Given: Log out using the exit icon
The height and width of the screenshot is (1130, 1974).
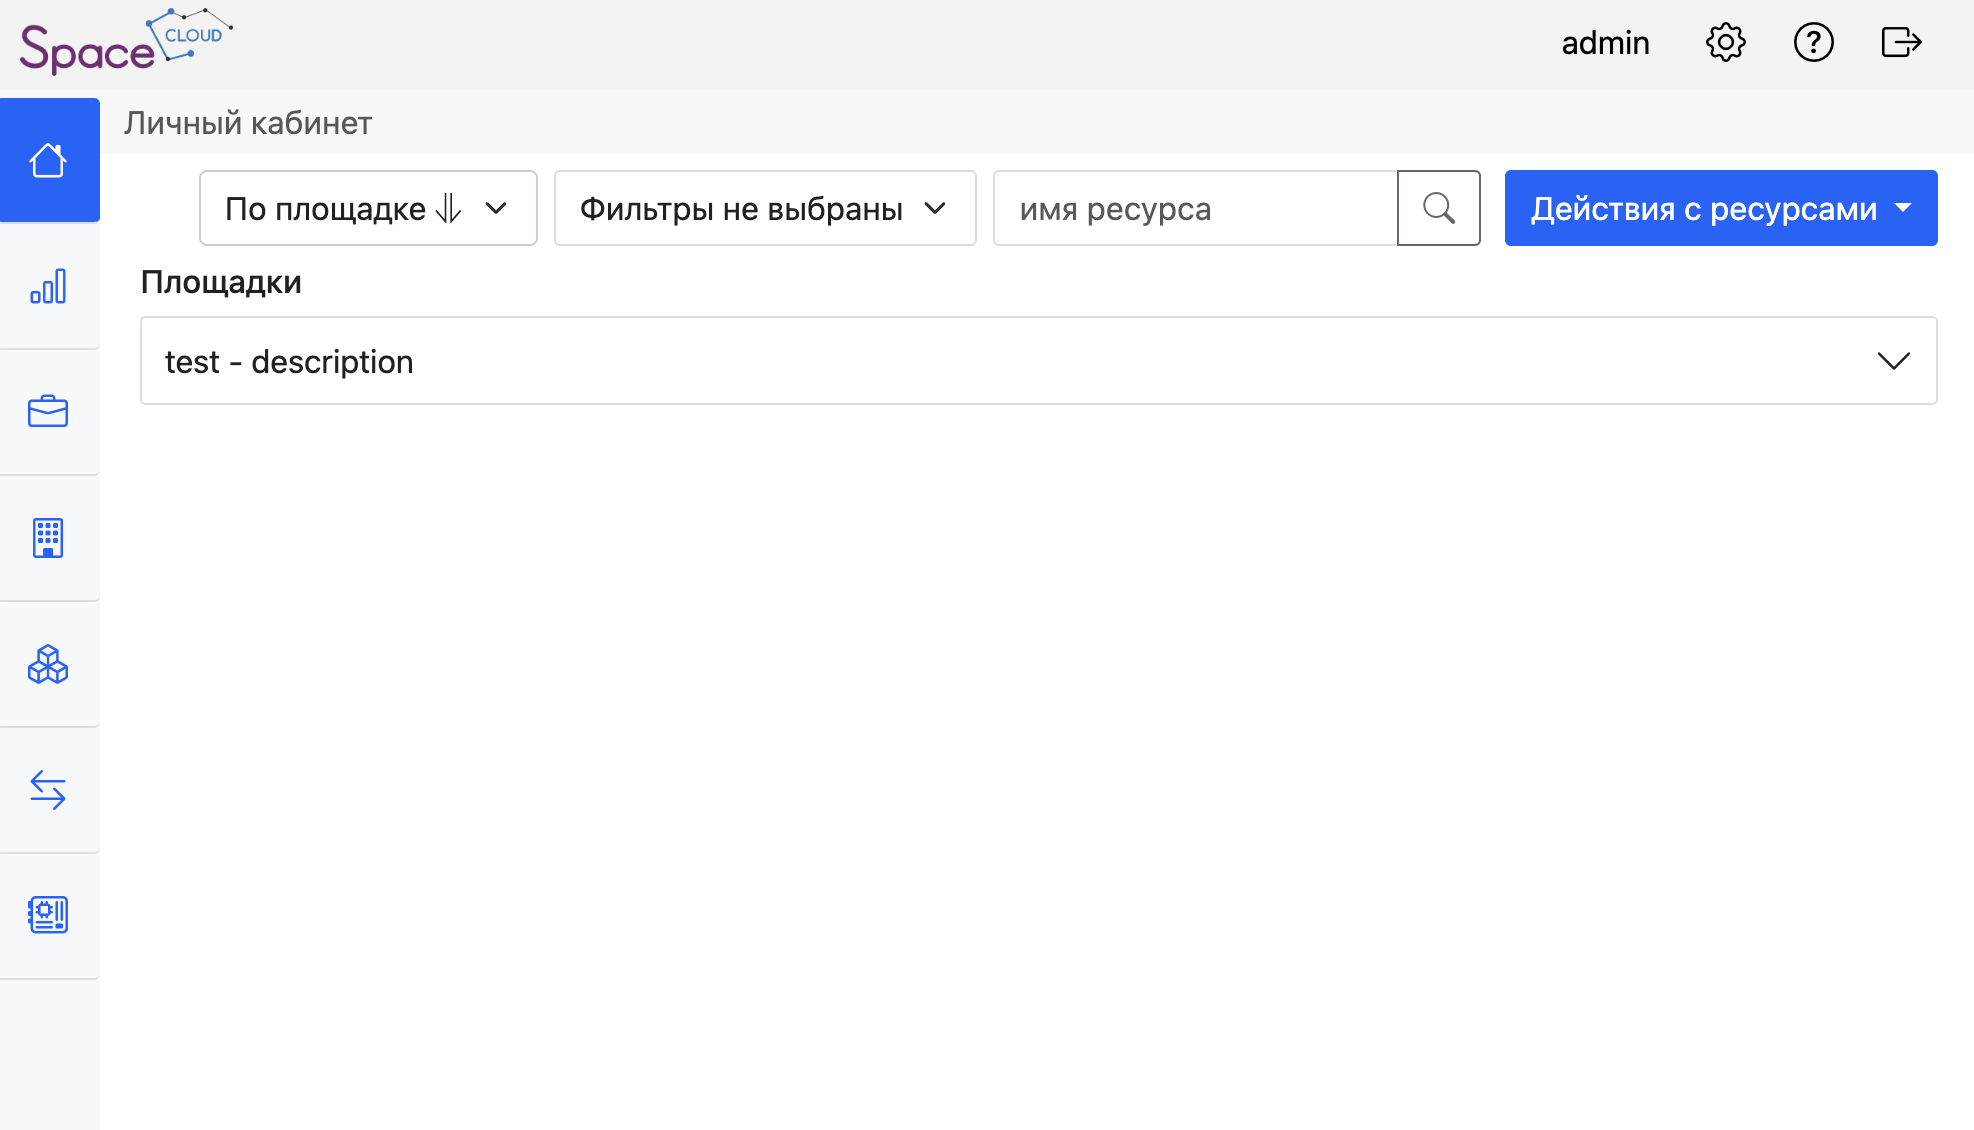Looking at the screenshot, I should (1900, 43).
